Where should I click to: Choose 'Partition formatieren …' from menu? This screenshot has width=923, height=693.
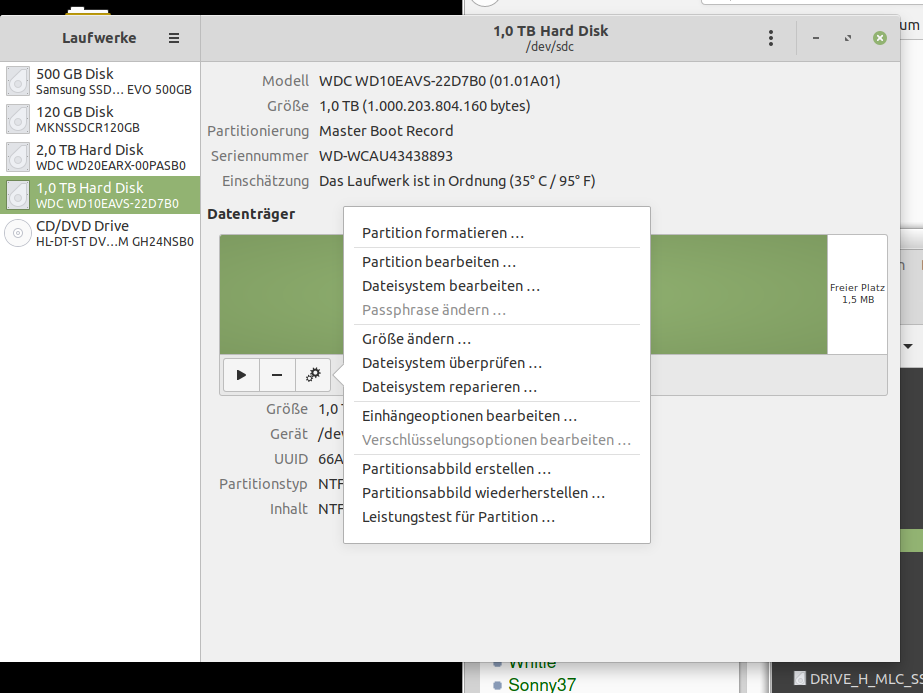443,233
